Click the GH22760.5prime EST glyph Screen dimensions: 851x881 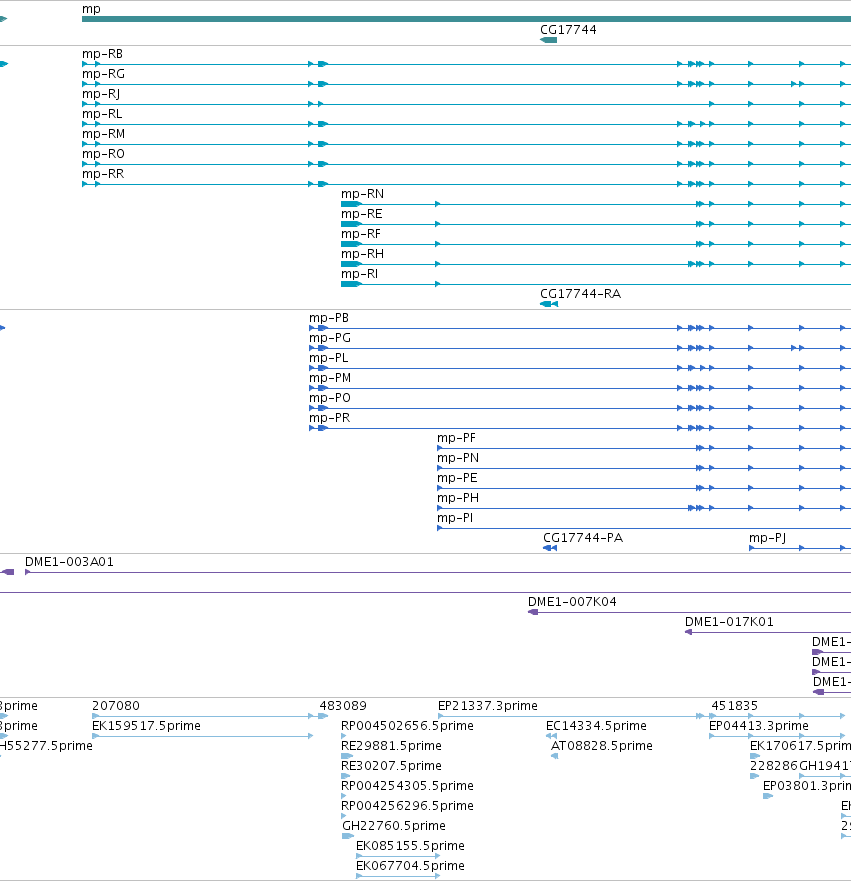point(348,836)
